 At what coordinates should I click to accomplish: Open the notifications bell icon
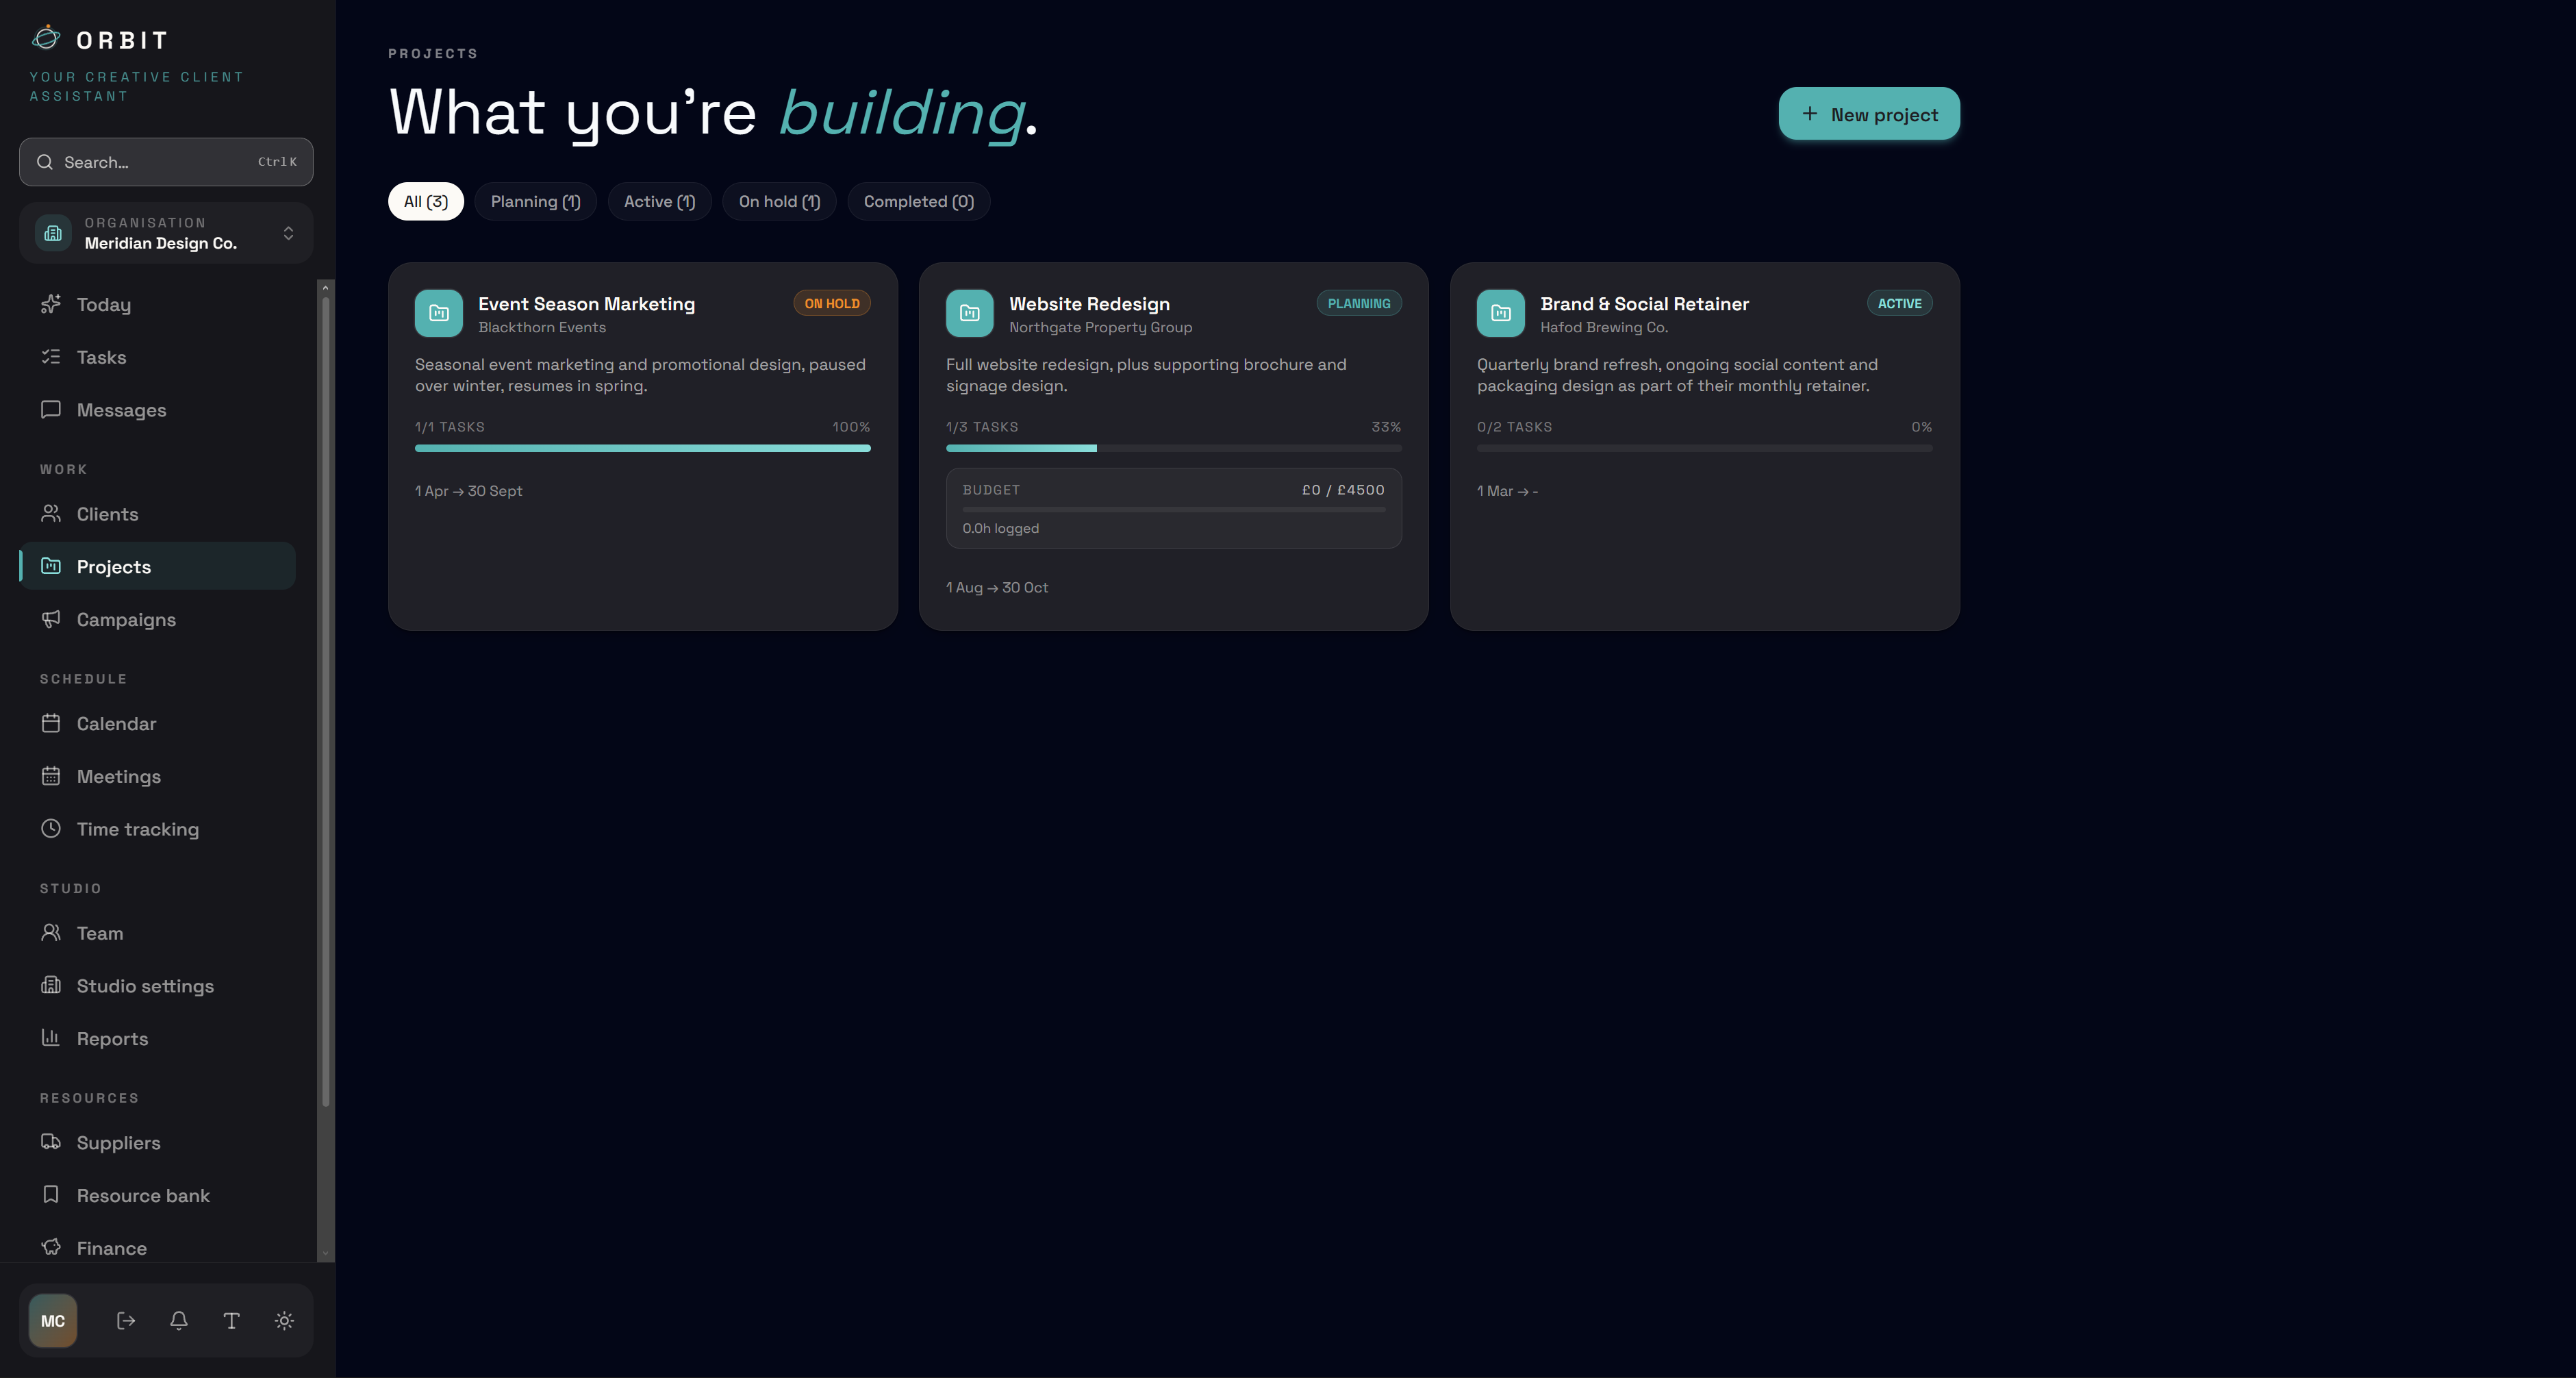[179, 1321]
